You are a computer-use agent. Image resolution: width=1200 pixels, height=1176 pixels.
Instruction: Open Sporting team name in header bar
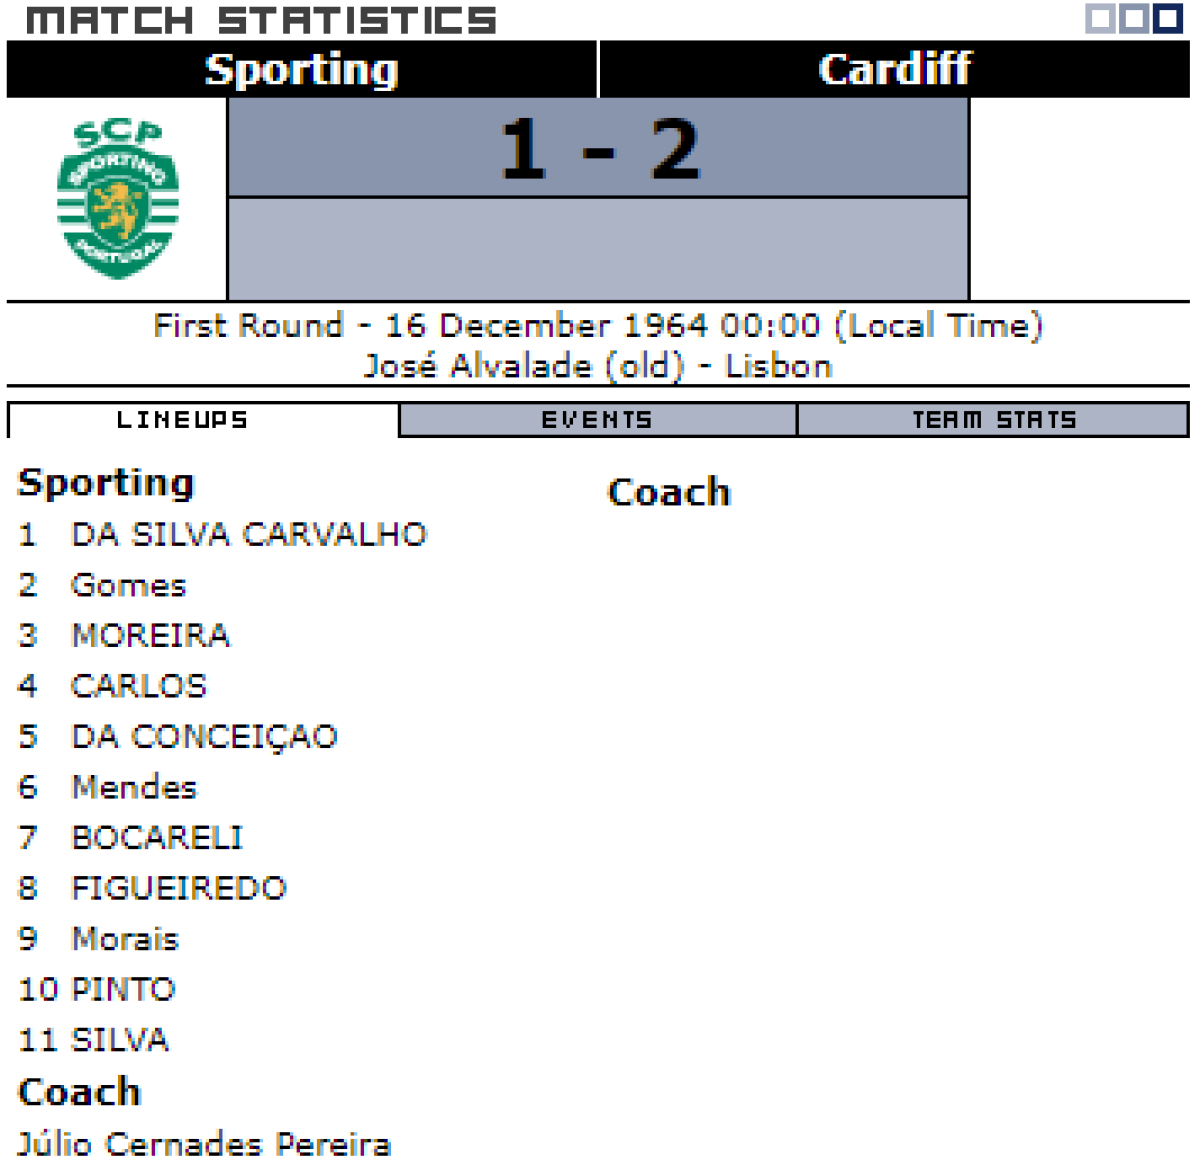tap(301, 69)
